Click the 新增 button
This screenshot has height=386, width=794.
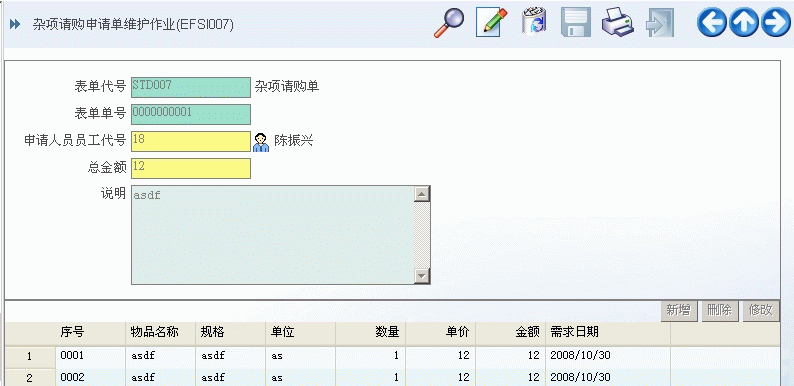pos(679,311)
